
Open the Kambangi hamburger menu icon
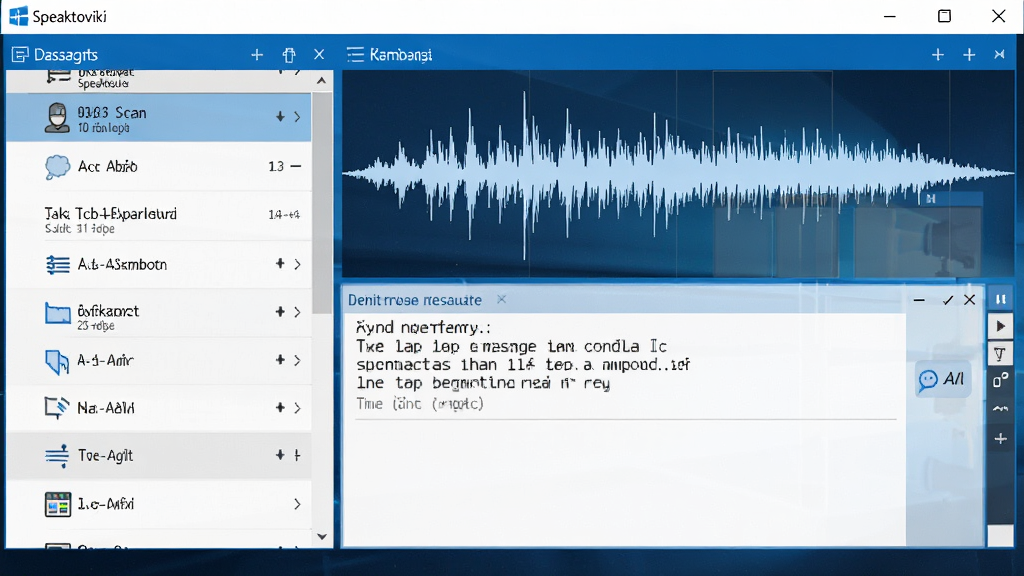[x=355, y=55]
